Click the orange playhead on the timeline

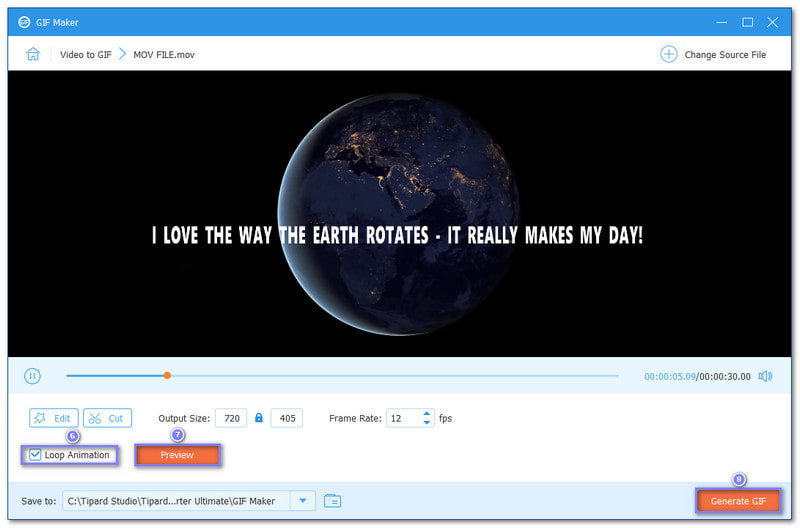[x=167, y=375]
